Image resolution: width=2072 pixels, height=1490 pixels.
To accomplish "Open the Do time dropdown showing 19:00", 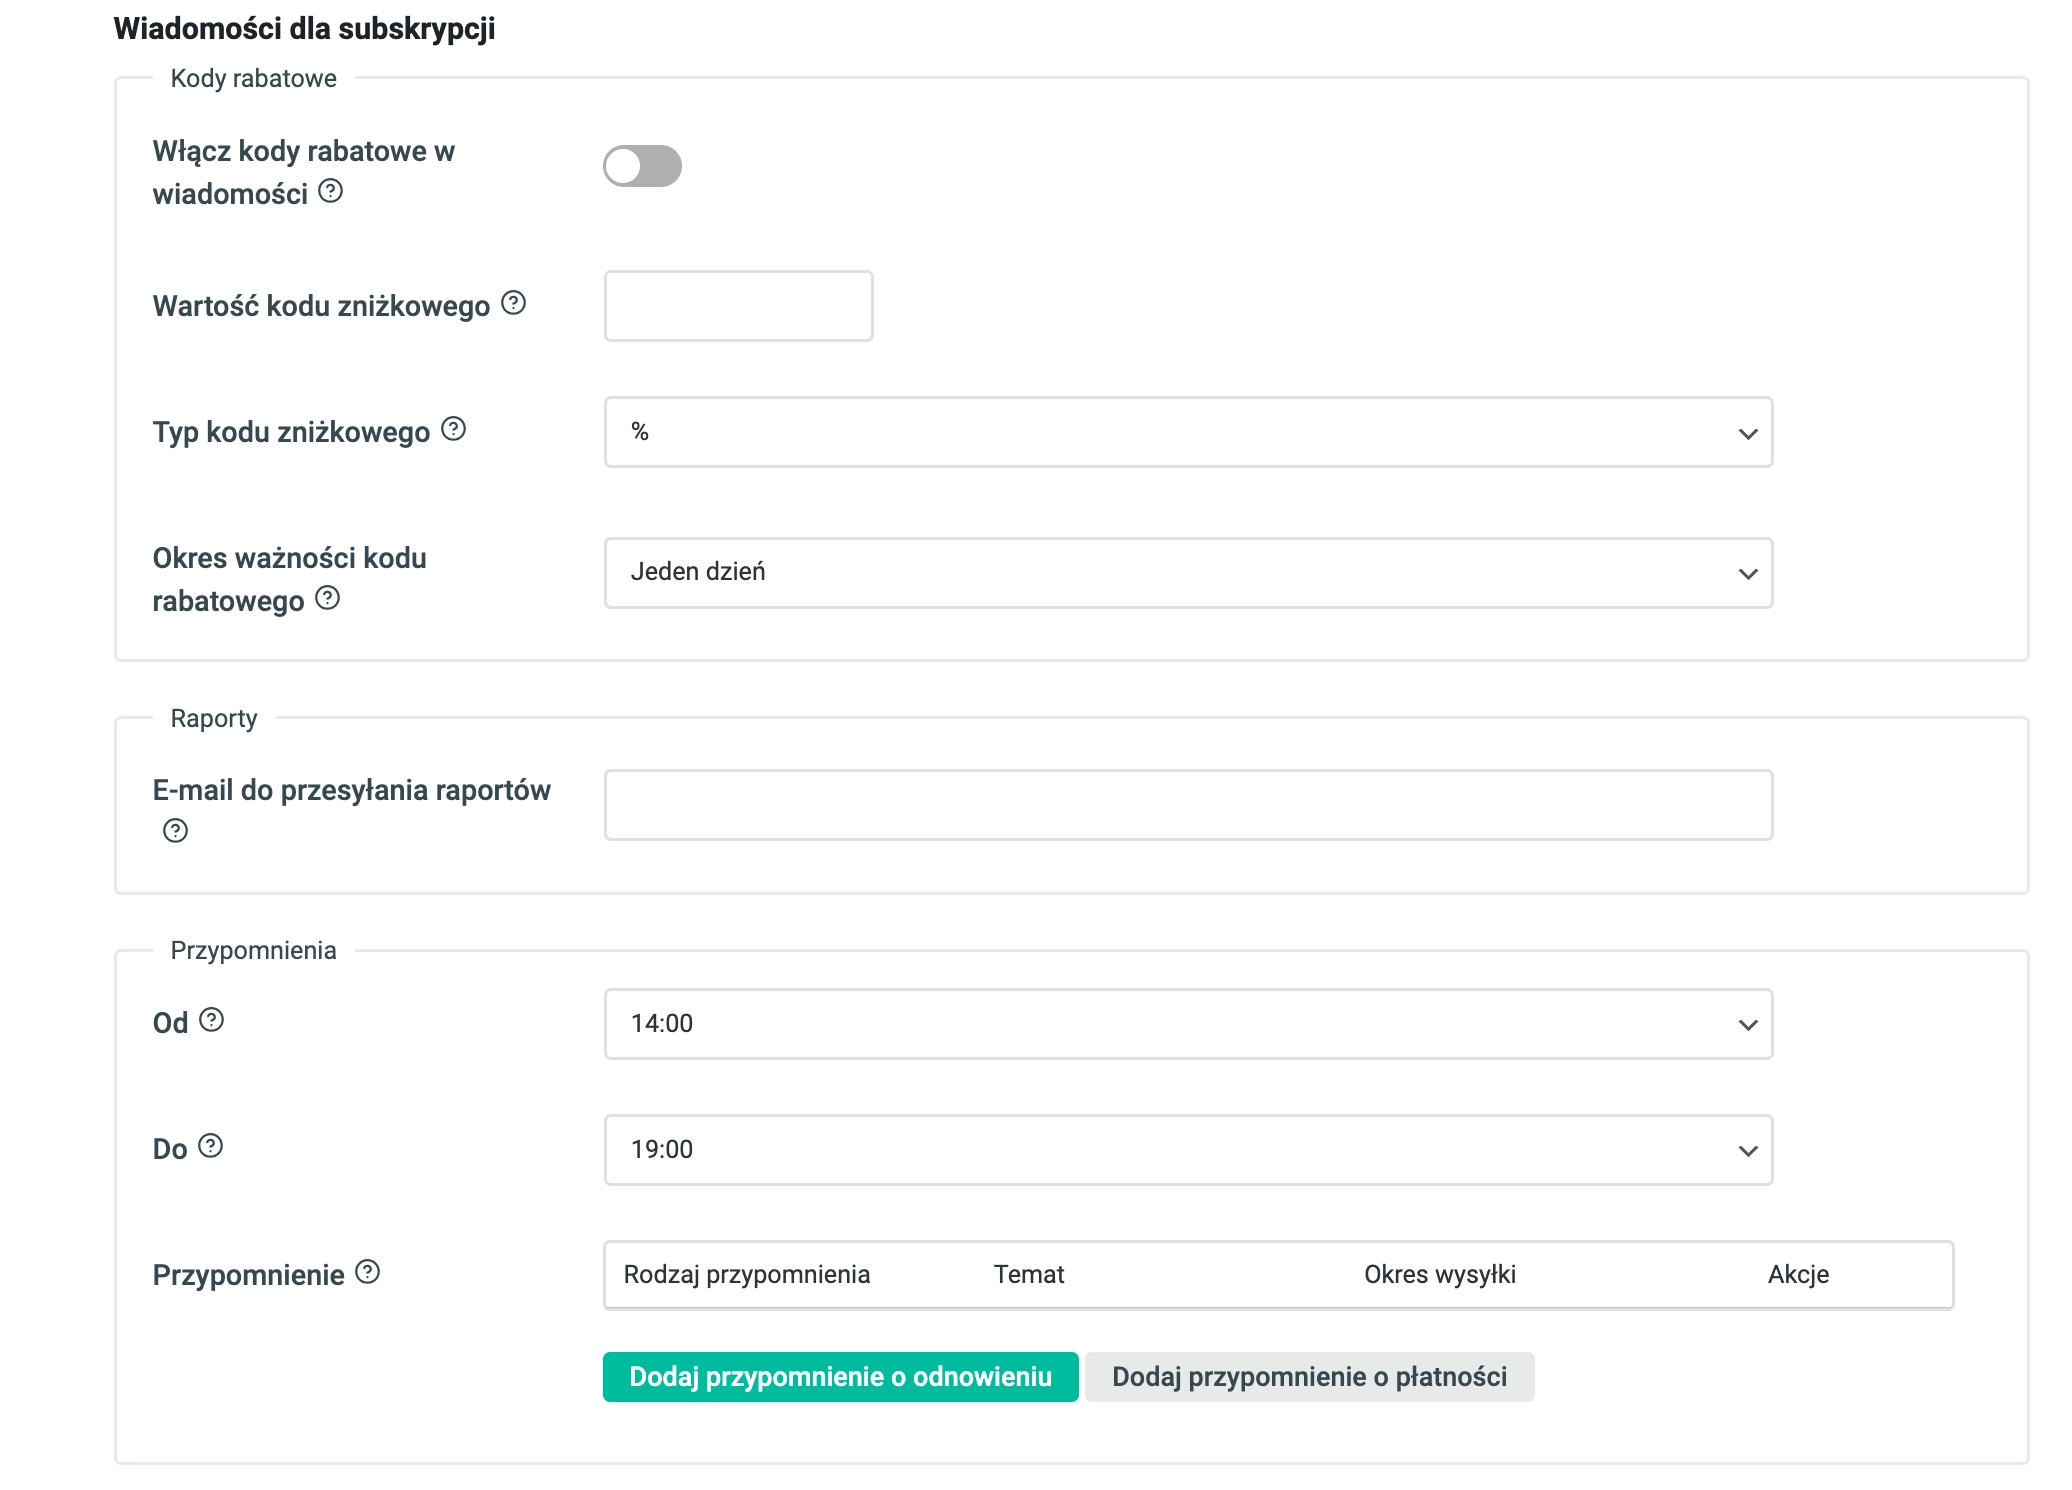I will (1188, 1150).
